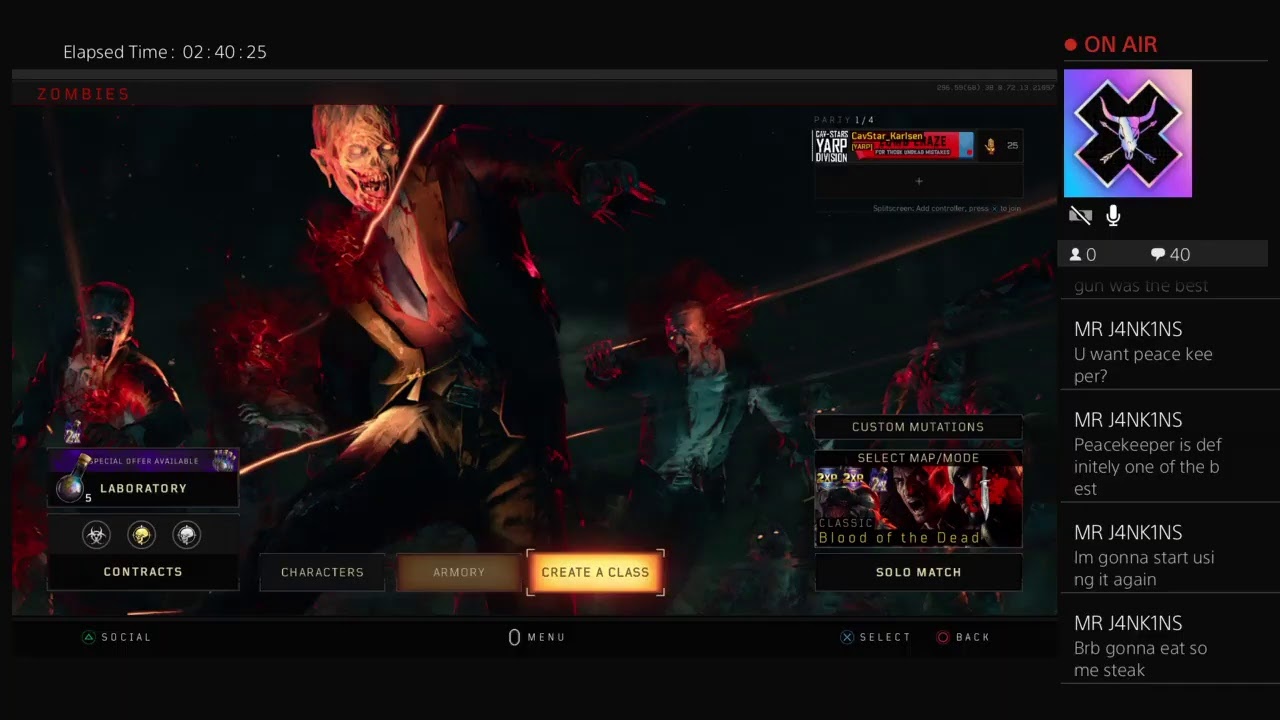Click the player rank icon beside 25
Screen dimensions: 1280x720
pyautogui.click(x=990, y=146)
